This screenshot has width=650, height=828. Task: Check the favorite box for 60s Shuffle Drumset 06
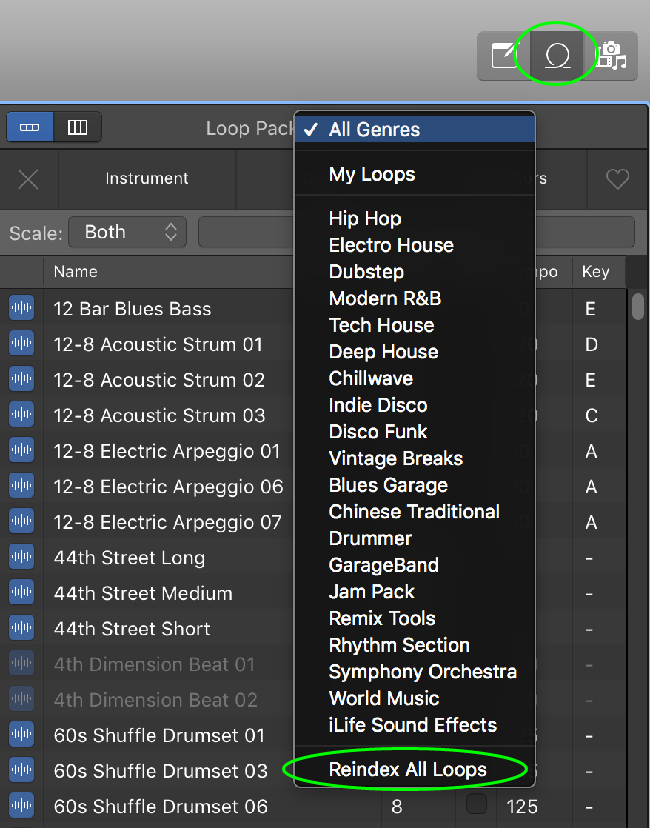click(476, 806)
